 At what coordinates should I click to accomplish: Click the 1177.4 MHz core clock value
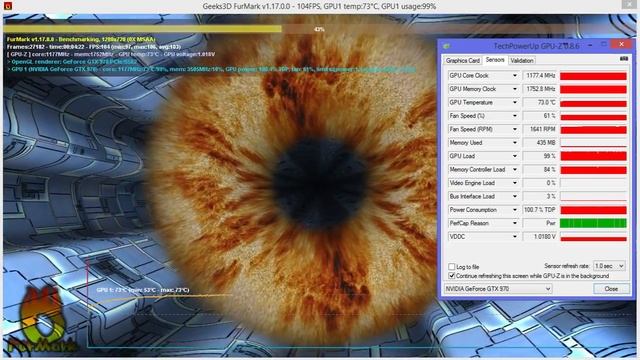[540, 76]
